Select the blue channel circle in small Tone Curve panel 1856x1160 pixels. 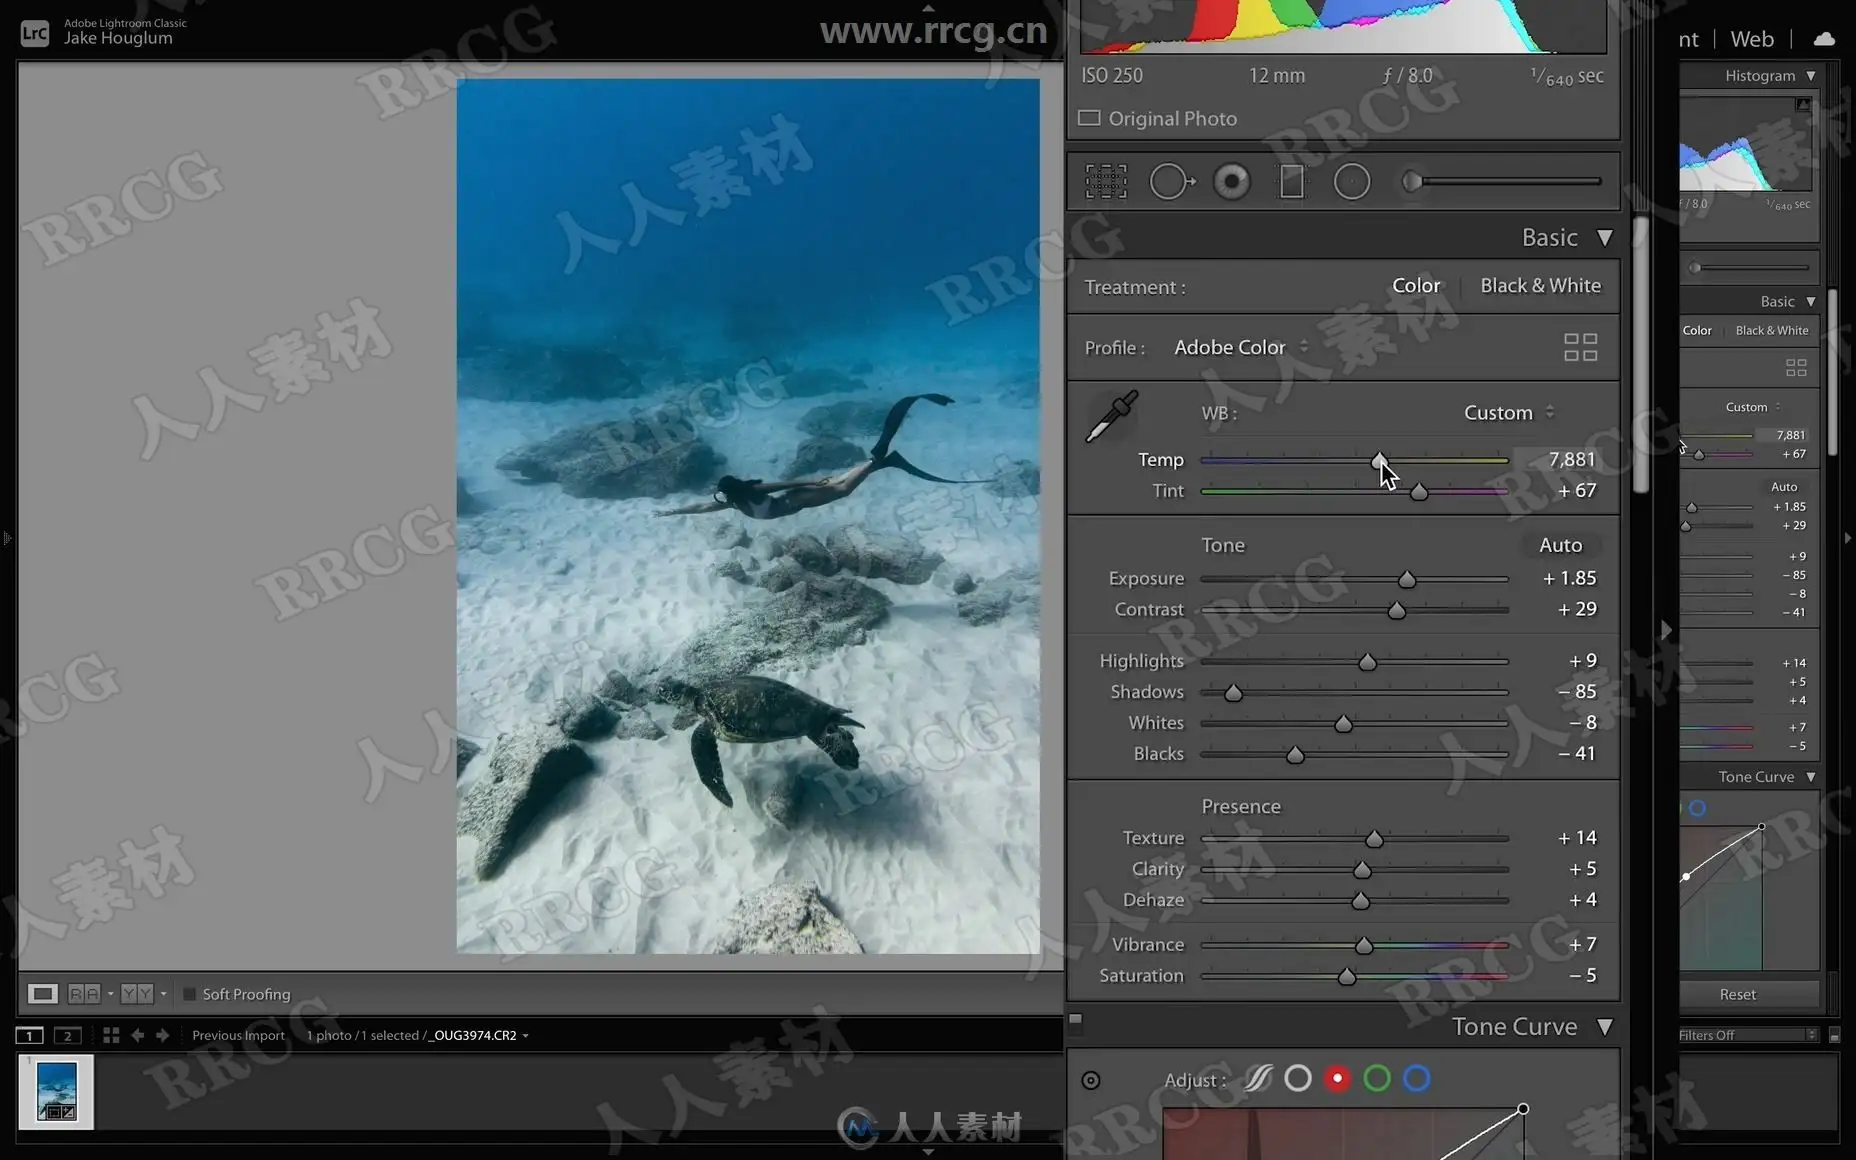point(1698,808)
